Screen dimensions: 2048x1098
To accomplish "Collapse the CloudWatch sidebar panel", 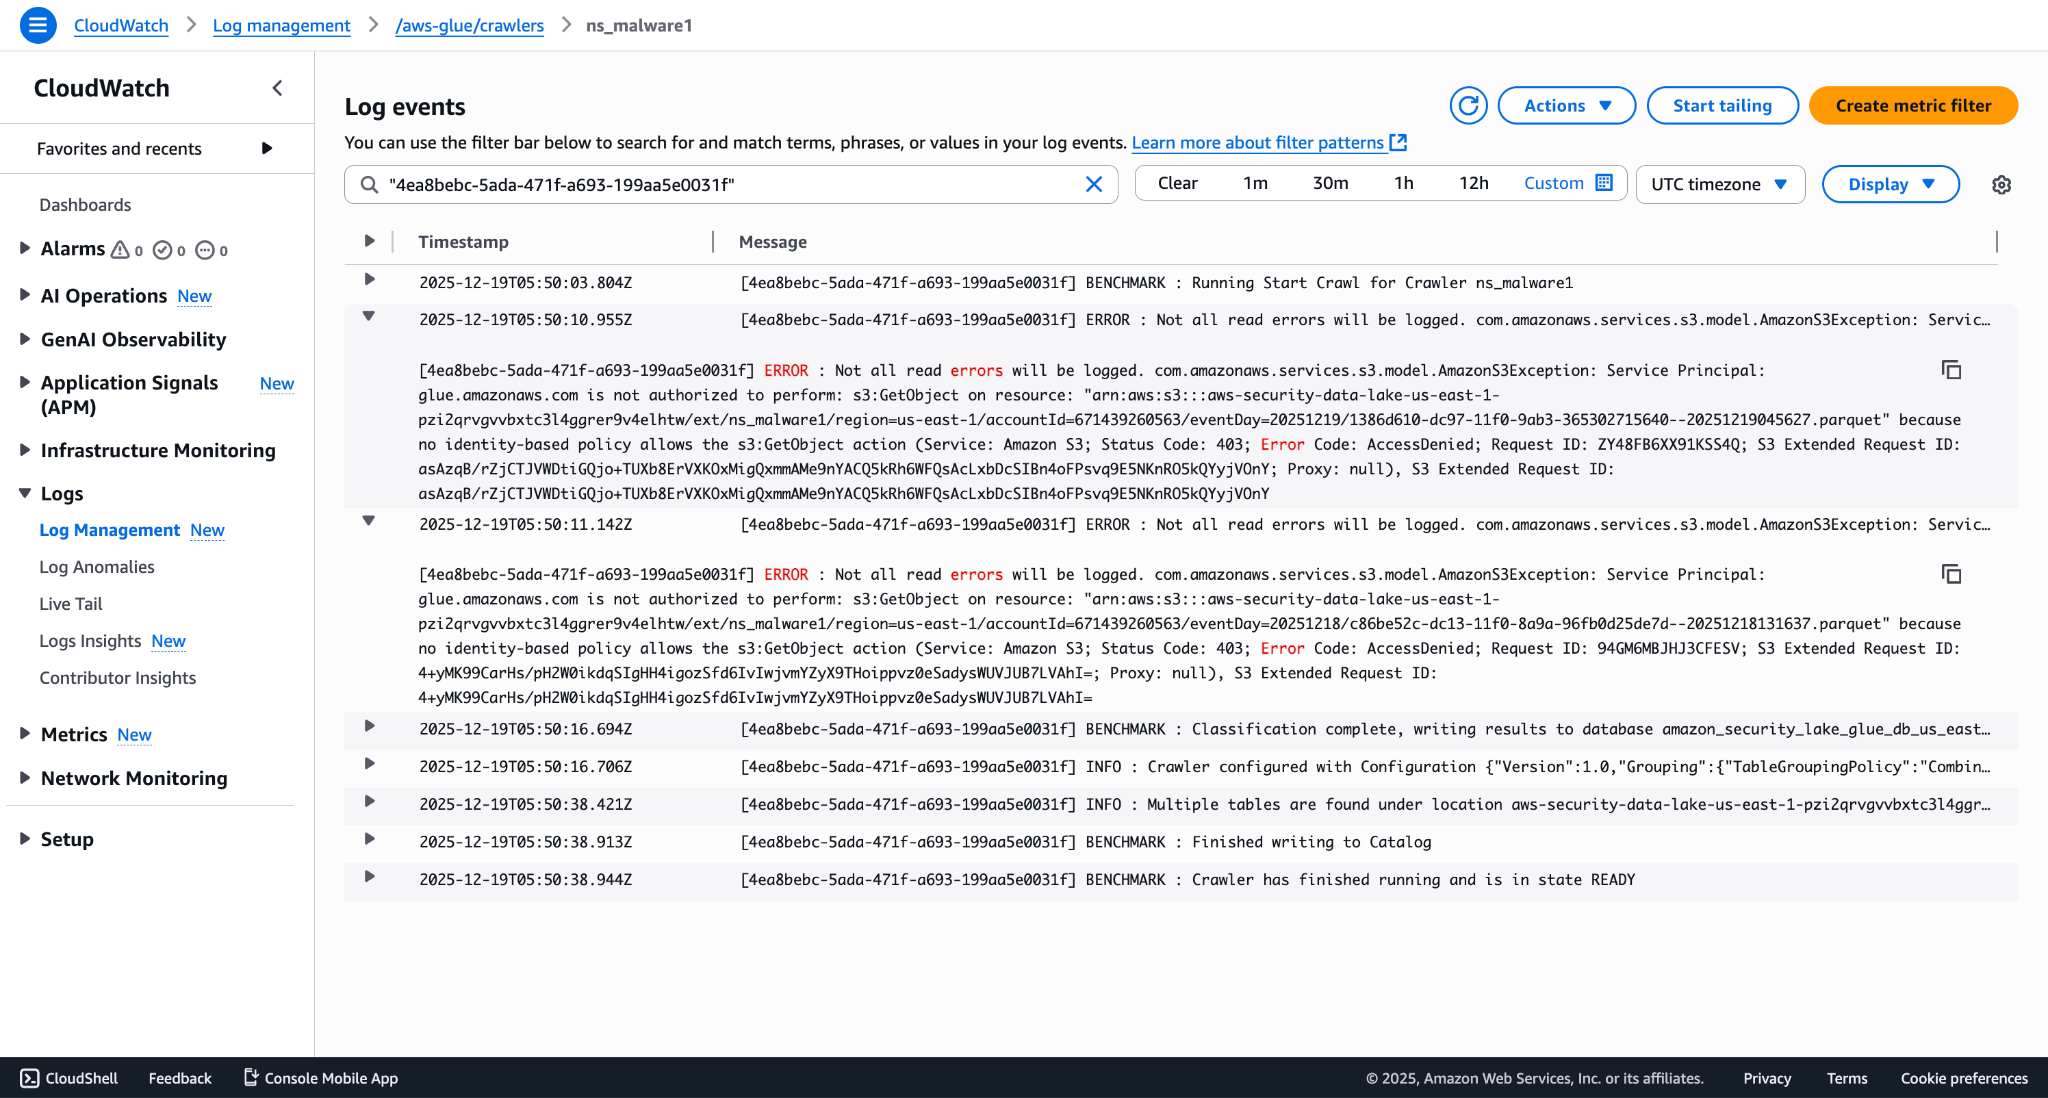I will (277, 88).
